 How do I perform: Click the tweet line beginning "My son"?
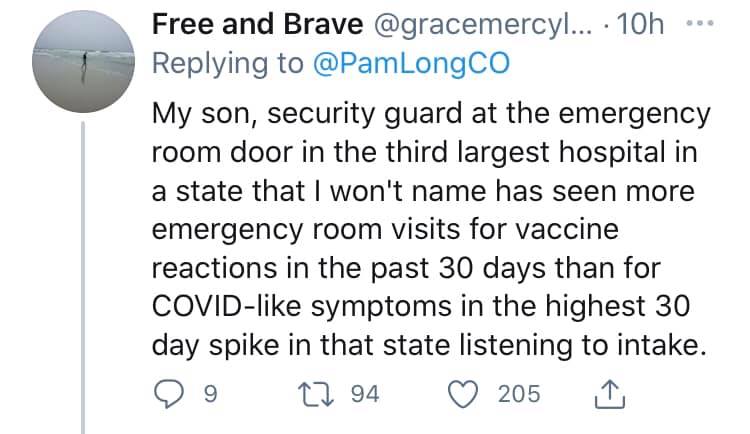tap(430, 114)
